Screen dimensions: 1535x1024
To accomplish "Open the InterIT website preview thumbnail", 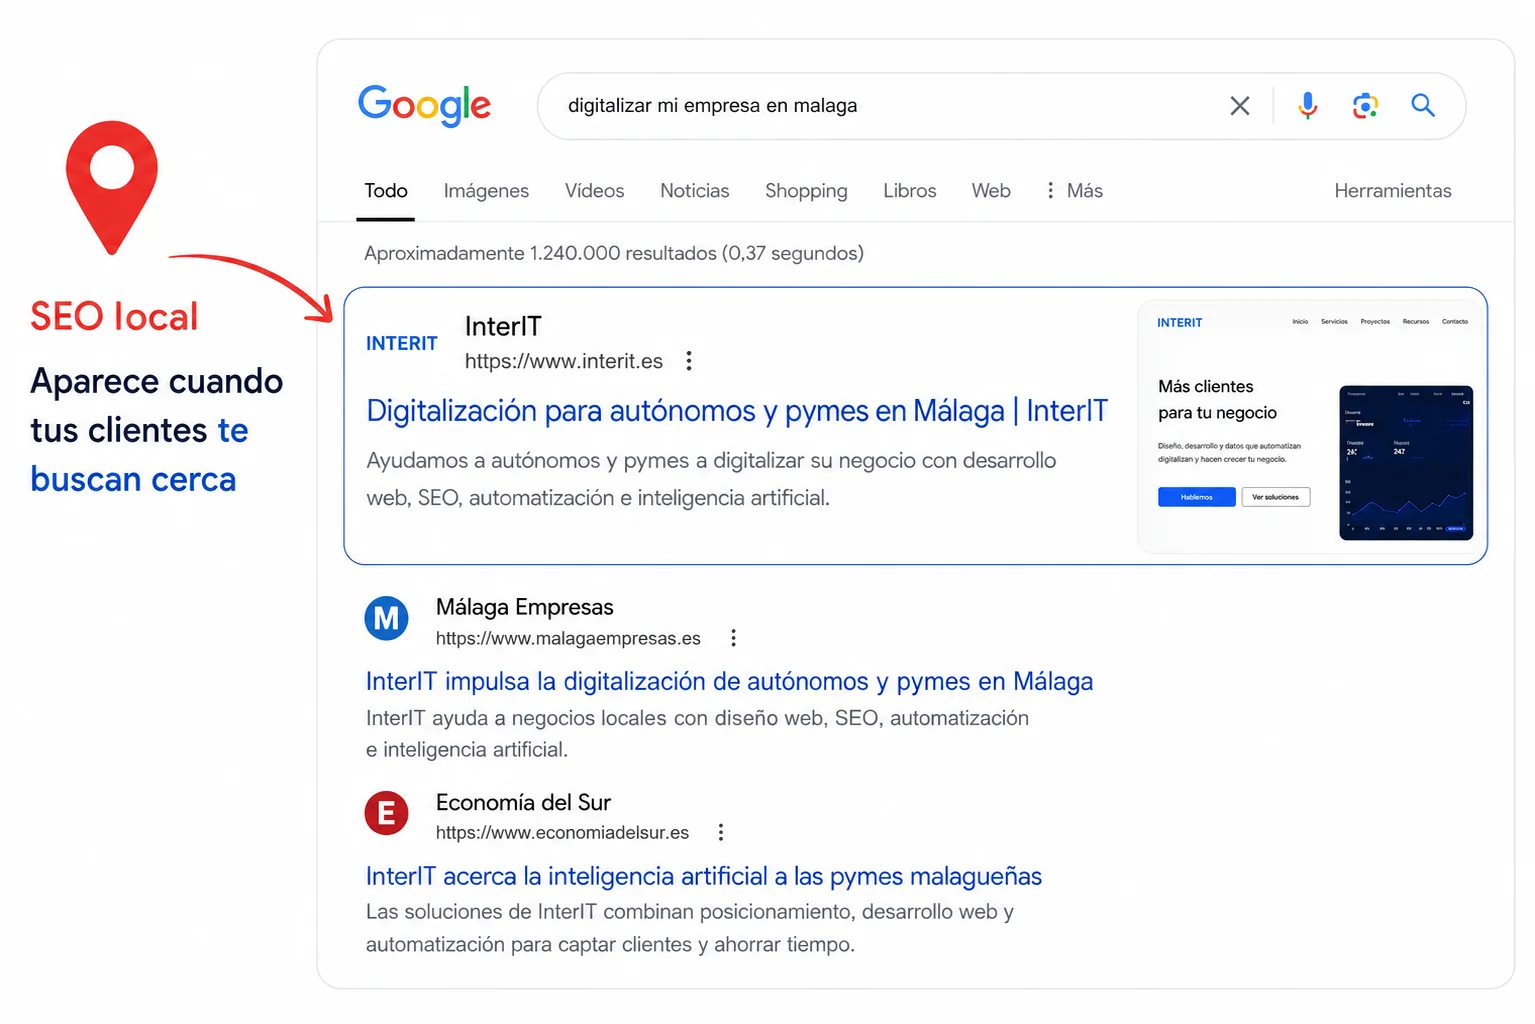I will pos(1312,427).
